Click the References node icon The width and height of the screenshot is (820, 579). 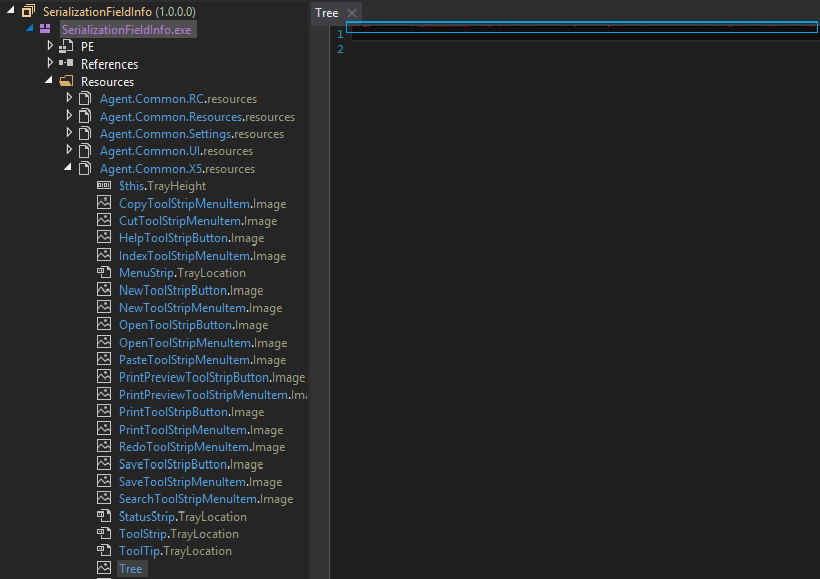point(66,64)
